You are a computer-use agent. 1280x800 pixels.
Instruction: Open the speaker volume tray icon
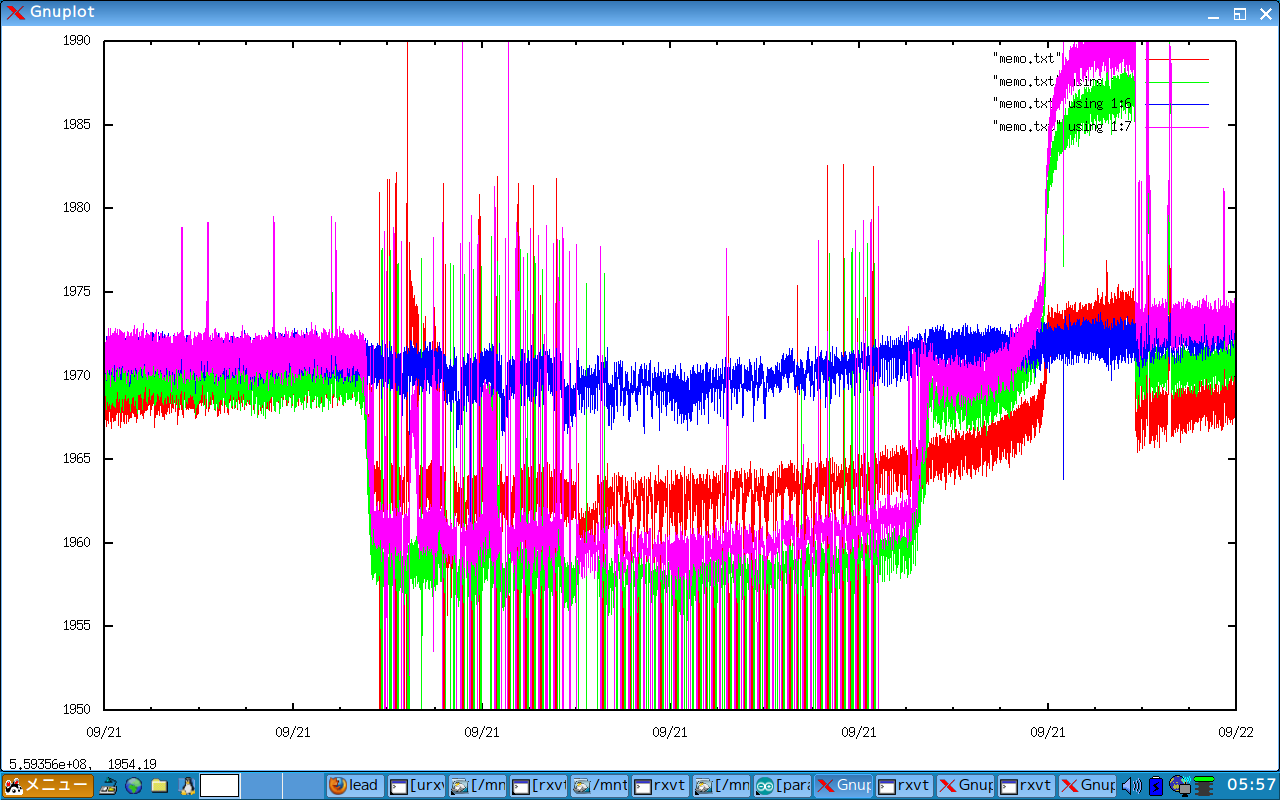1132,785
